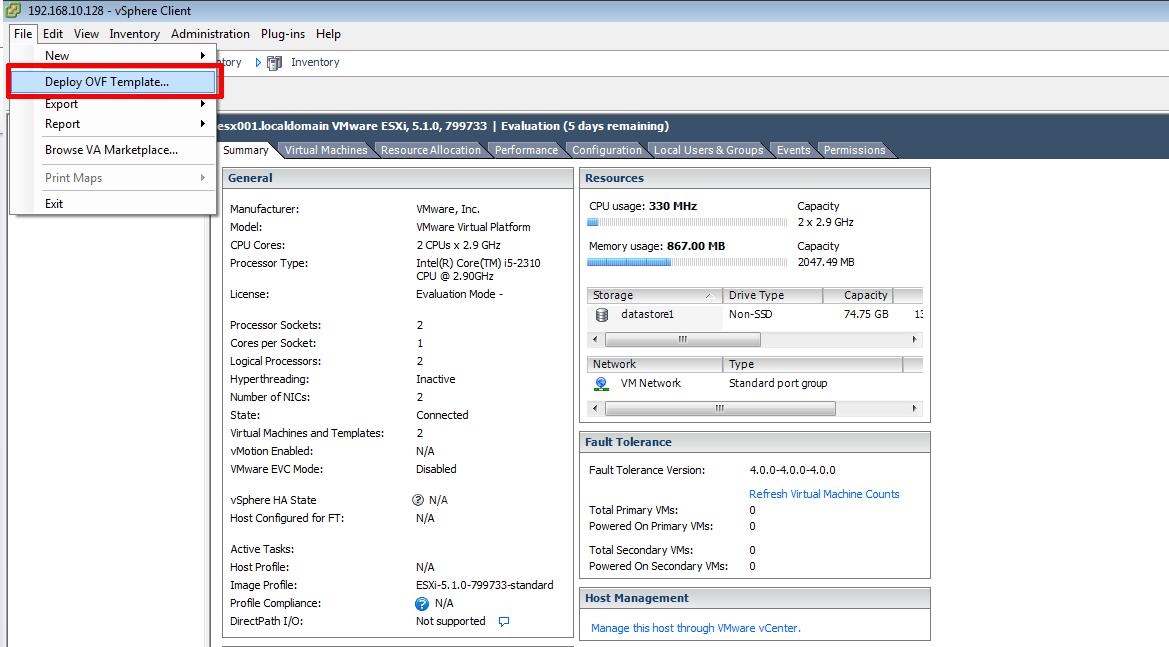Click the Inventory icon in breadcrumb bar
Screen dimensions: 1169x647
pyautogui.click(x=274, y=63)
